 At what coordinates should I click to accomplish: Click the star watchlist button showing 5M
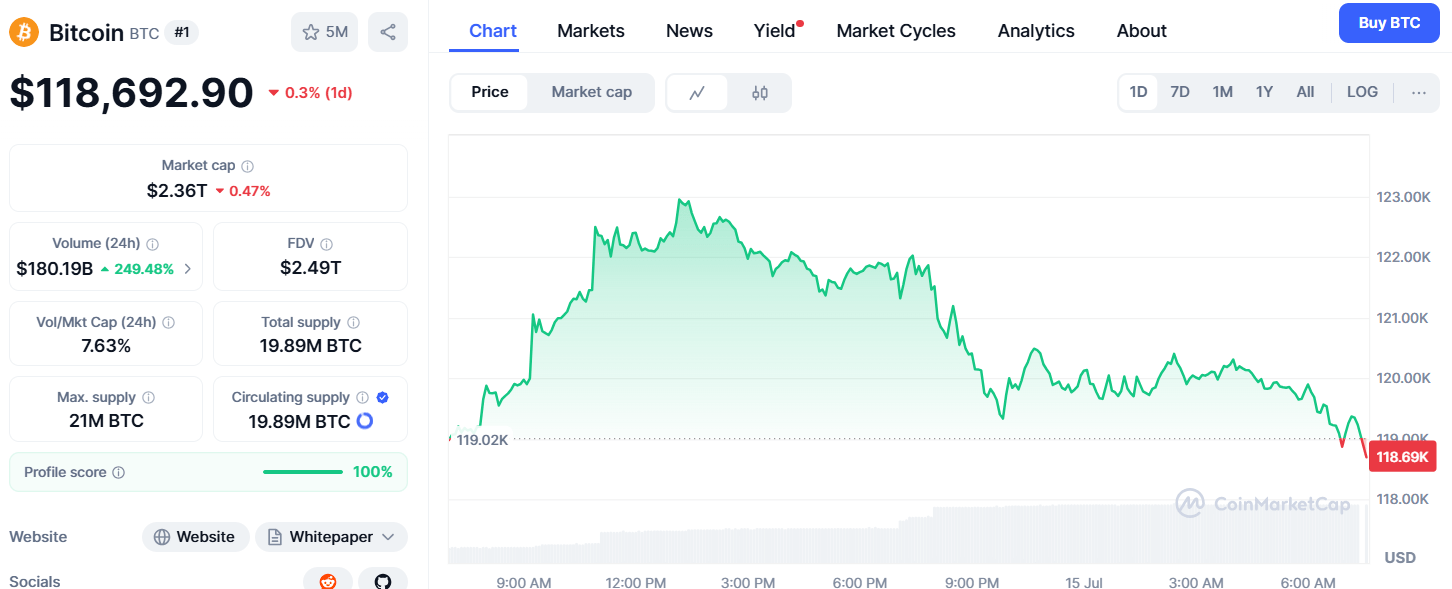point(324,32)
